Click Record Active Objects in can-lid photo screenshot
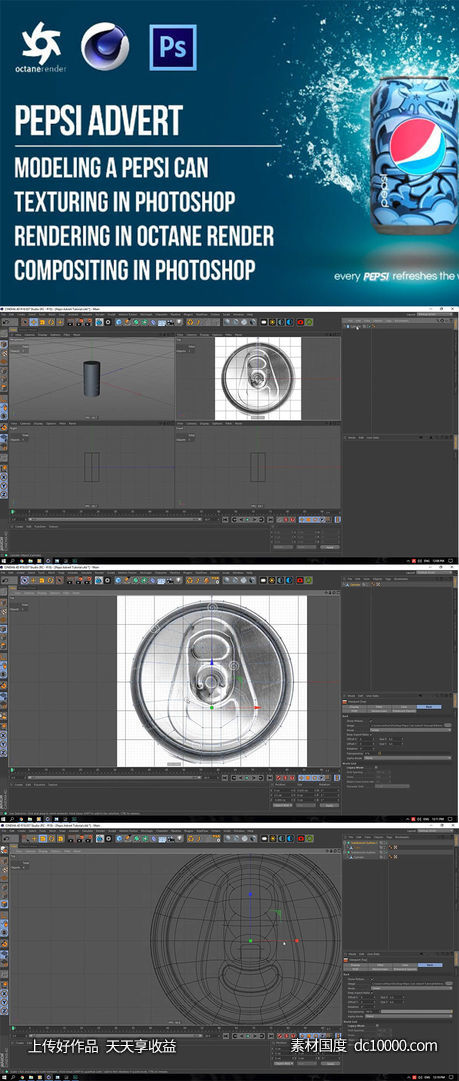The image size is (459, 1081). click(278, 778)
